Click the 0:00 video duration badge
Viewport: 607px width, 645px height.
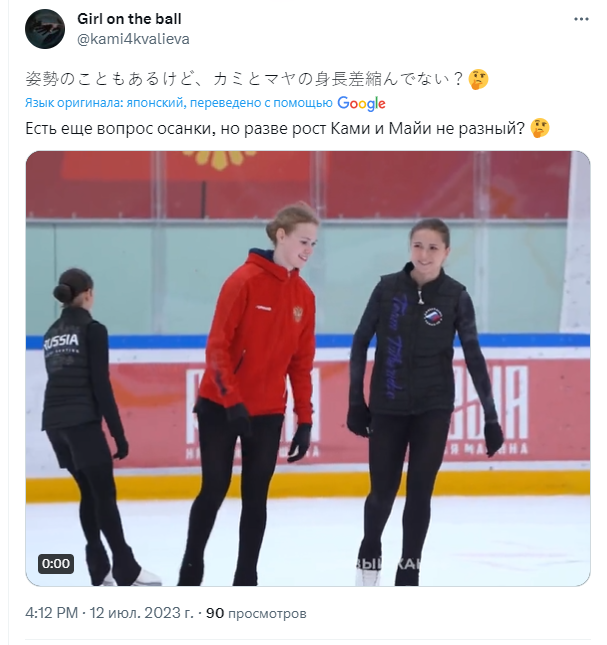(56, 563)
